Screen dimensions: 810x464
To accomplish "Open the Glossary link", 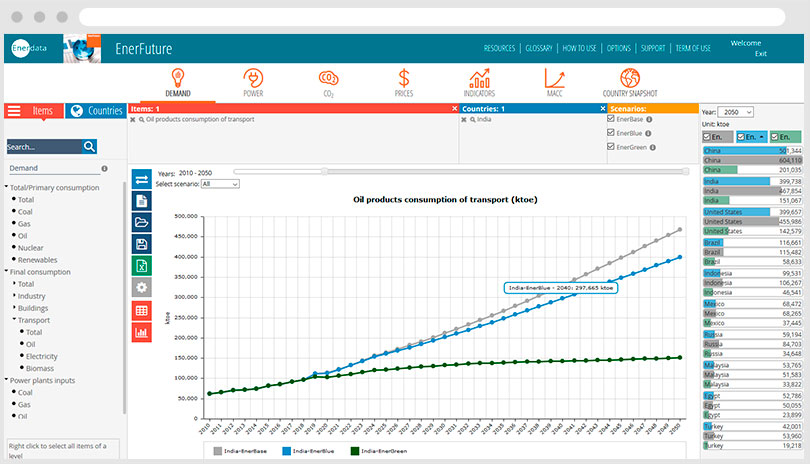I will 539,48.
